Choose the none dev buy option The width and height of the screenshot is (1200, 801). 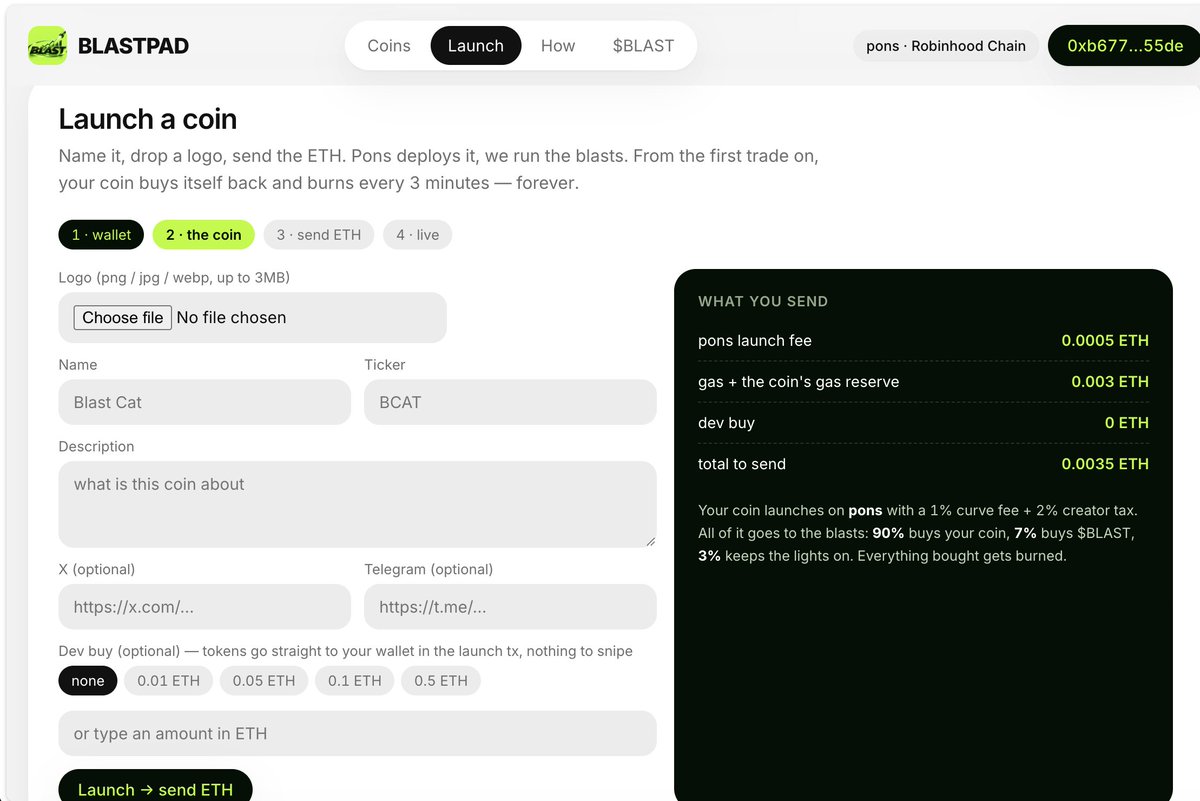click(x=88, y=681)
